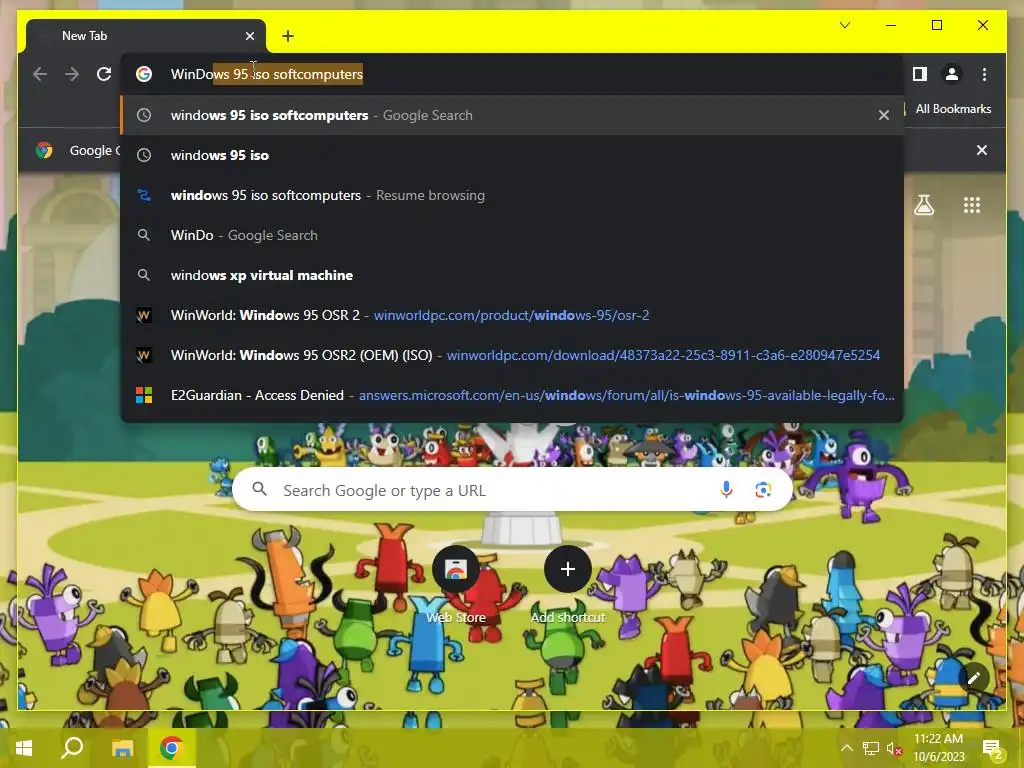The image size is (1024, 768).
Task: Reload the page with the refresh icon
Action: pyautogui.click(x=104, y=74)
